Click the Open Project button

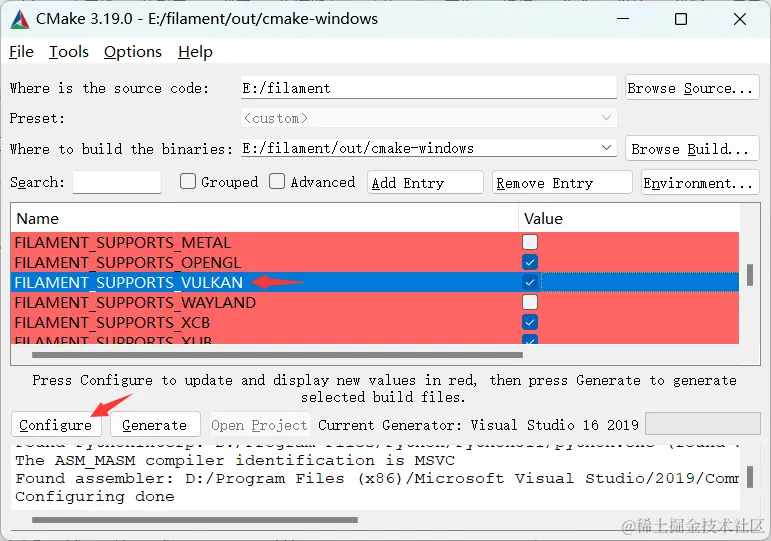coord(260,424)
